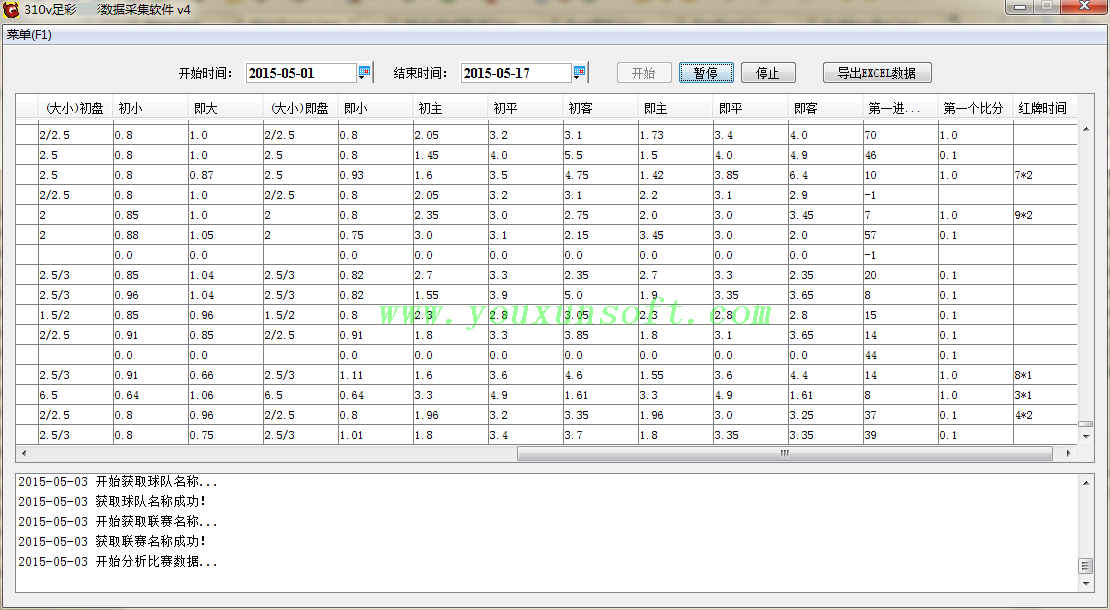
Task: Click the table's scroll right arrow
Action: click(1068, 454)
